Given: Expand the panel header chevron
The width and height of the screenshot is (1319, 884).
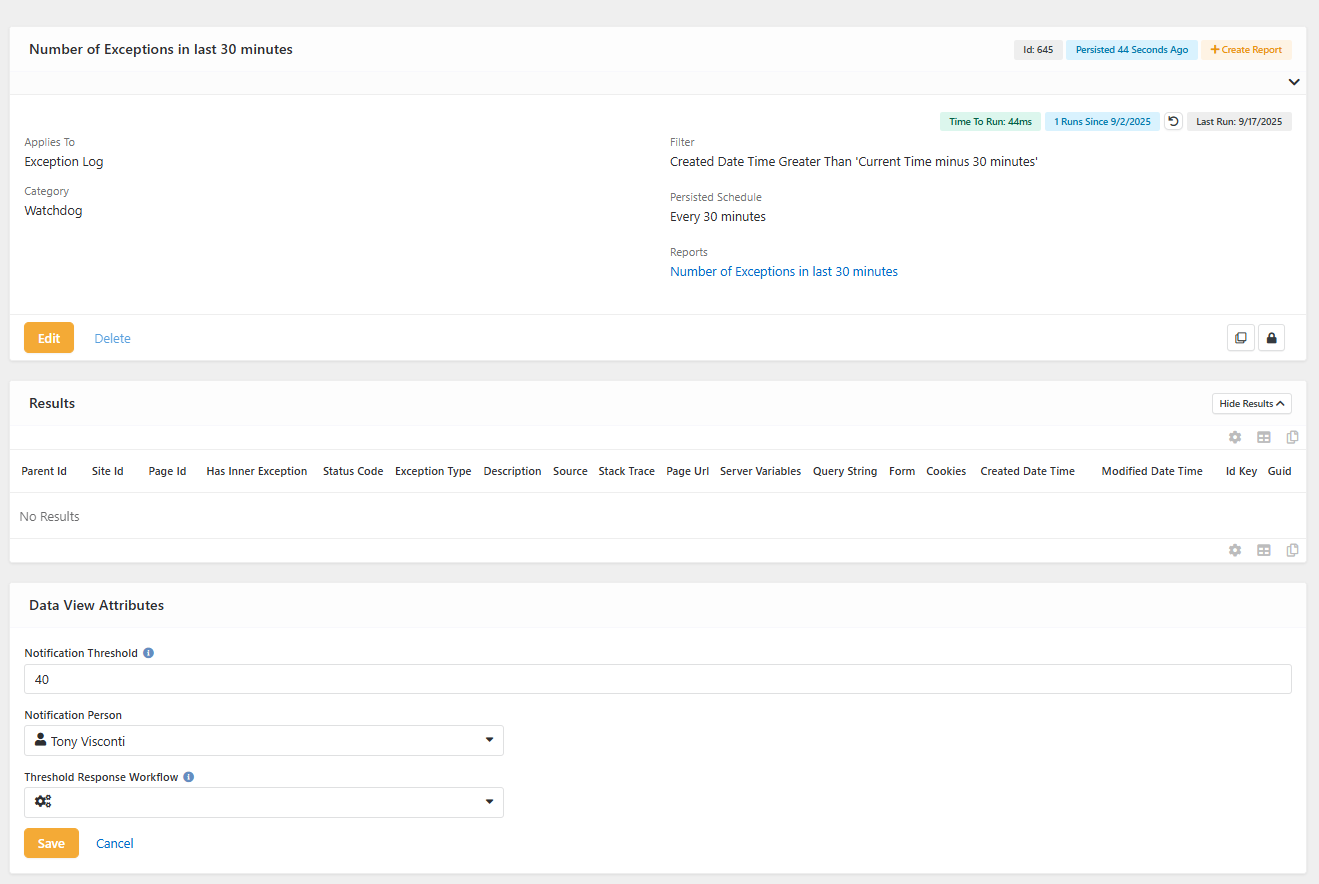Looking at the screenshot, I should click(x=1293, y=82).
